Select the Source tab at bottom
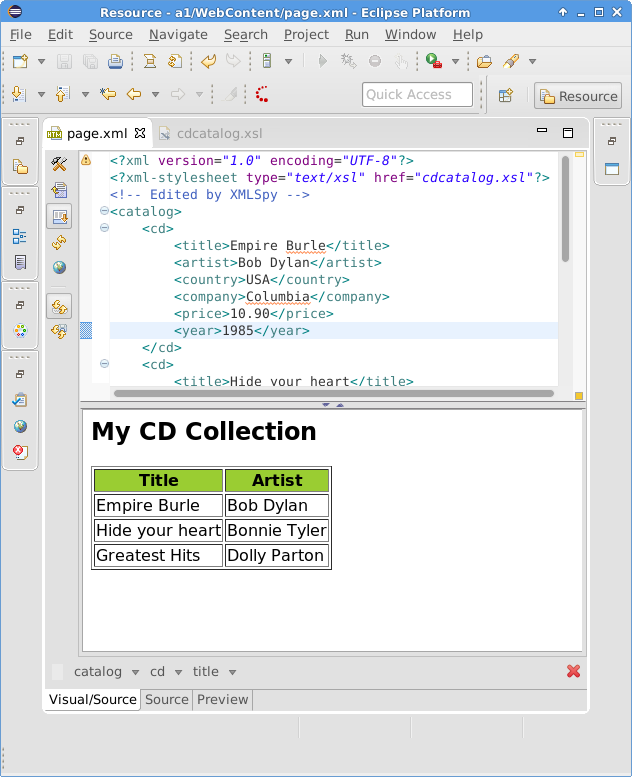Viewport: 632px width, 777px height. 166,699
